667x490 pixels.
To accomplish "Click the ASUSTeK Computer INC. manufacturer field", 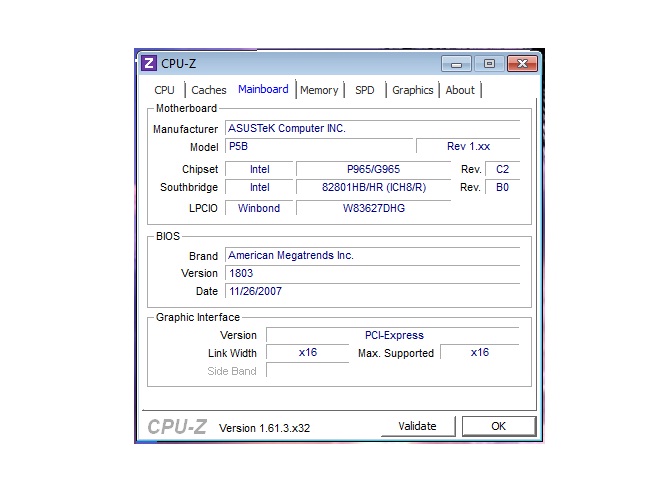I will [373, 128].
